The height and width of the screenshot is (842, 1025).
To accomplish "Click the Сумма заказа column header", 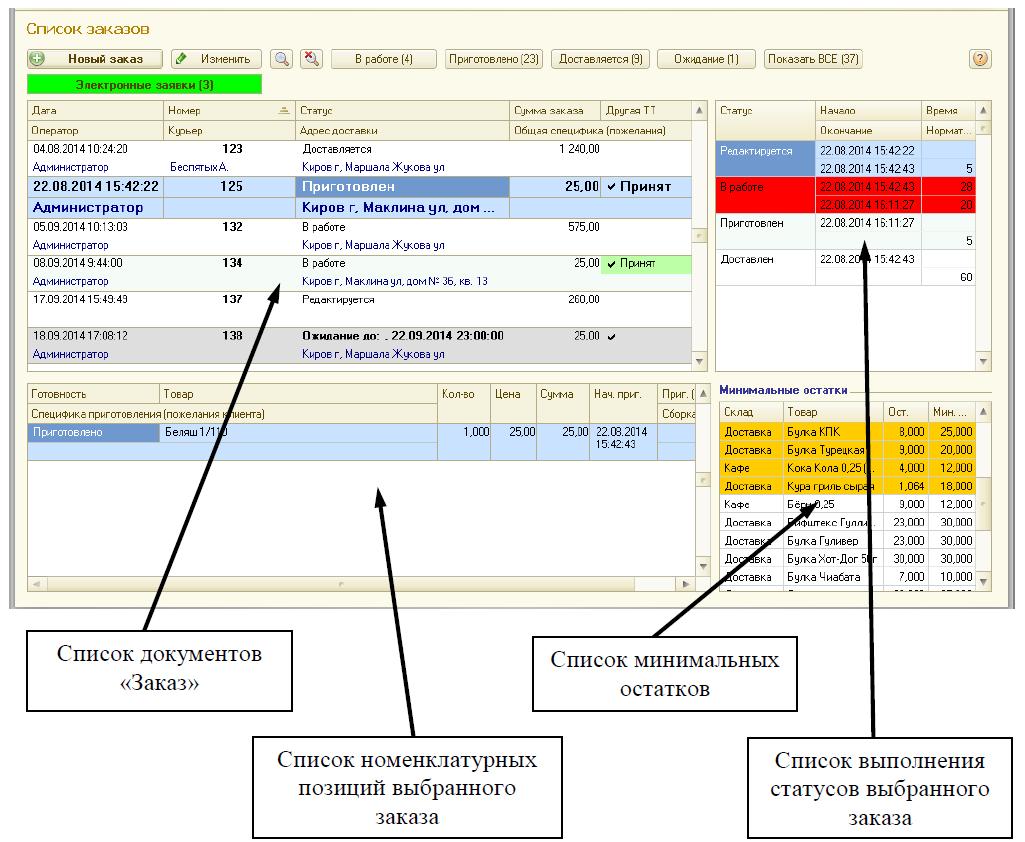I will point(555,110).
